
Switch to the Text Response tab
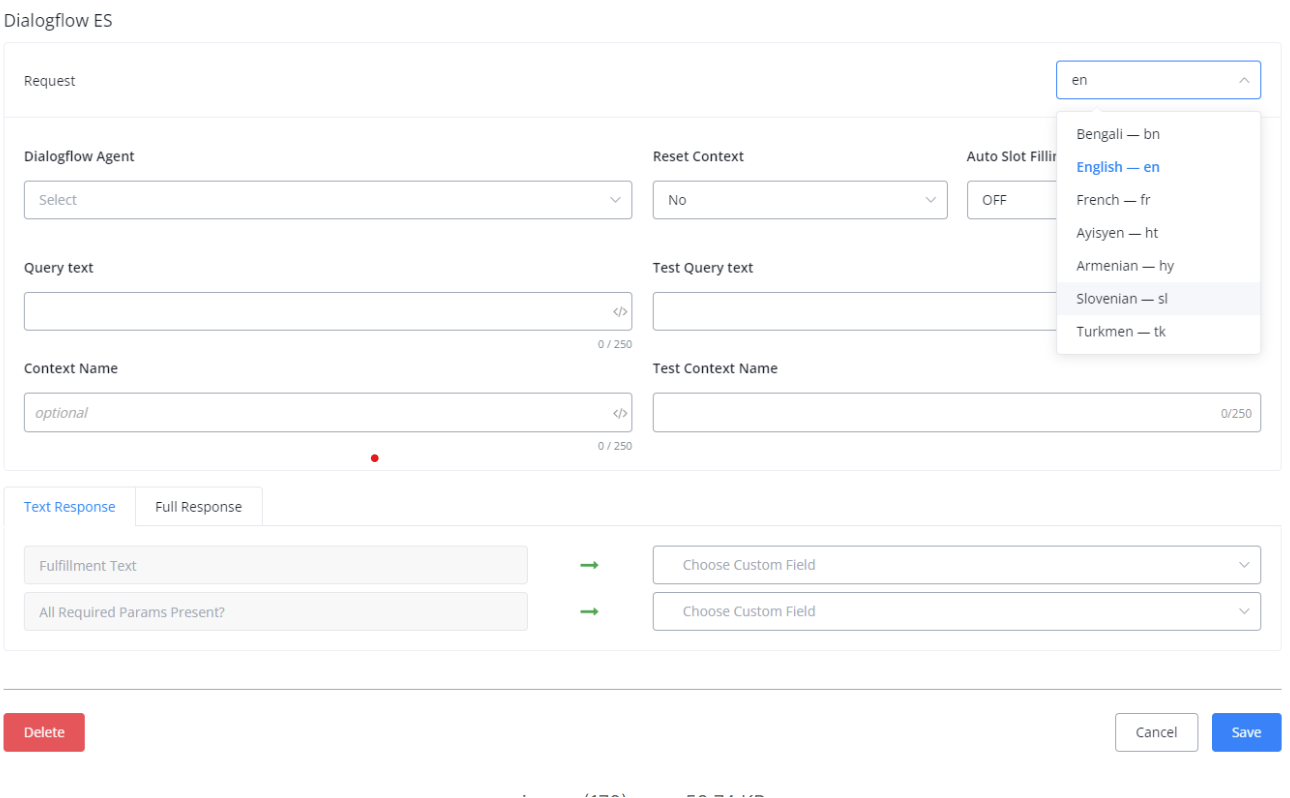click(x=70, y=507)
